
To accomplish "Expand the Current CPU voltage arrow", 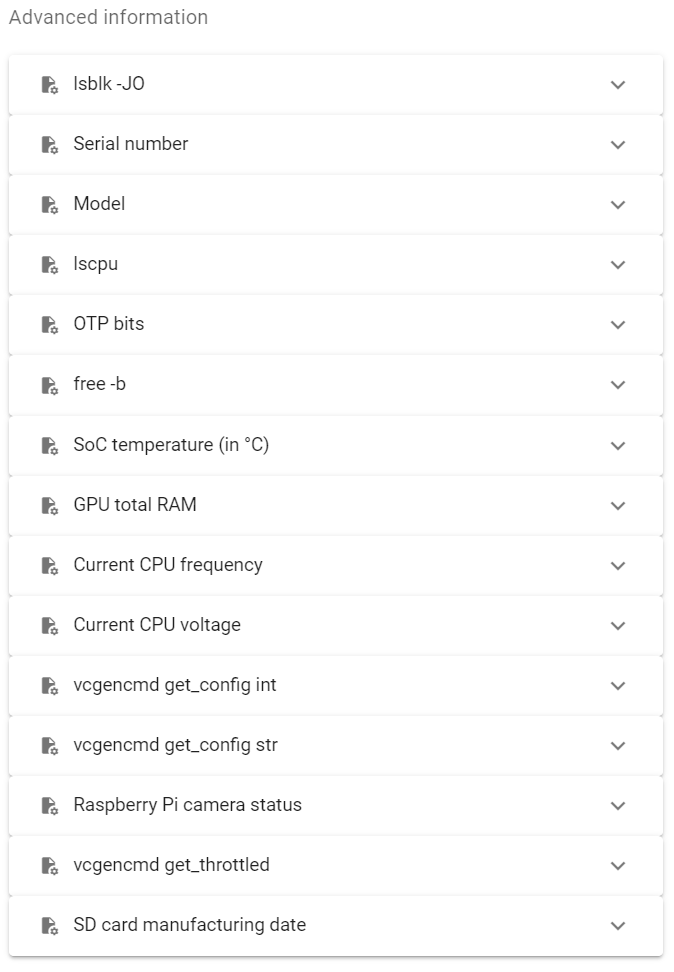I will 618,626.
